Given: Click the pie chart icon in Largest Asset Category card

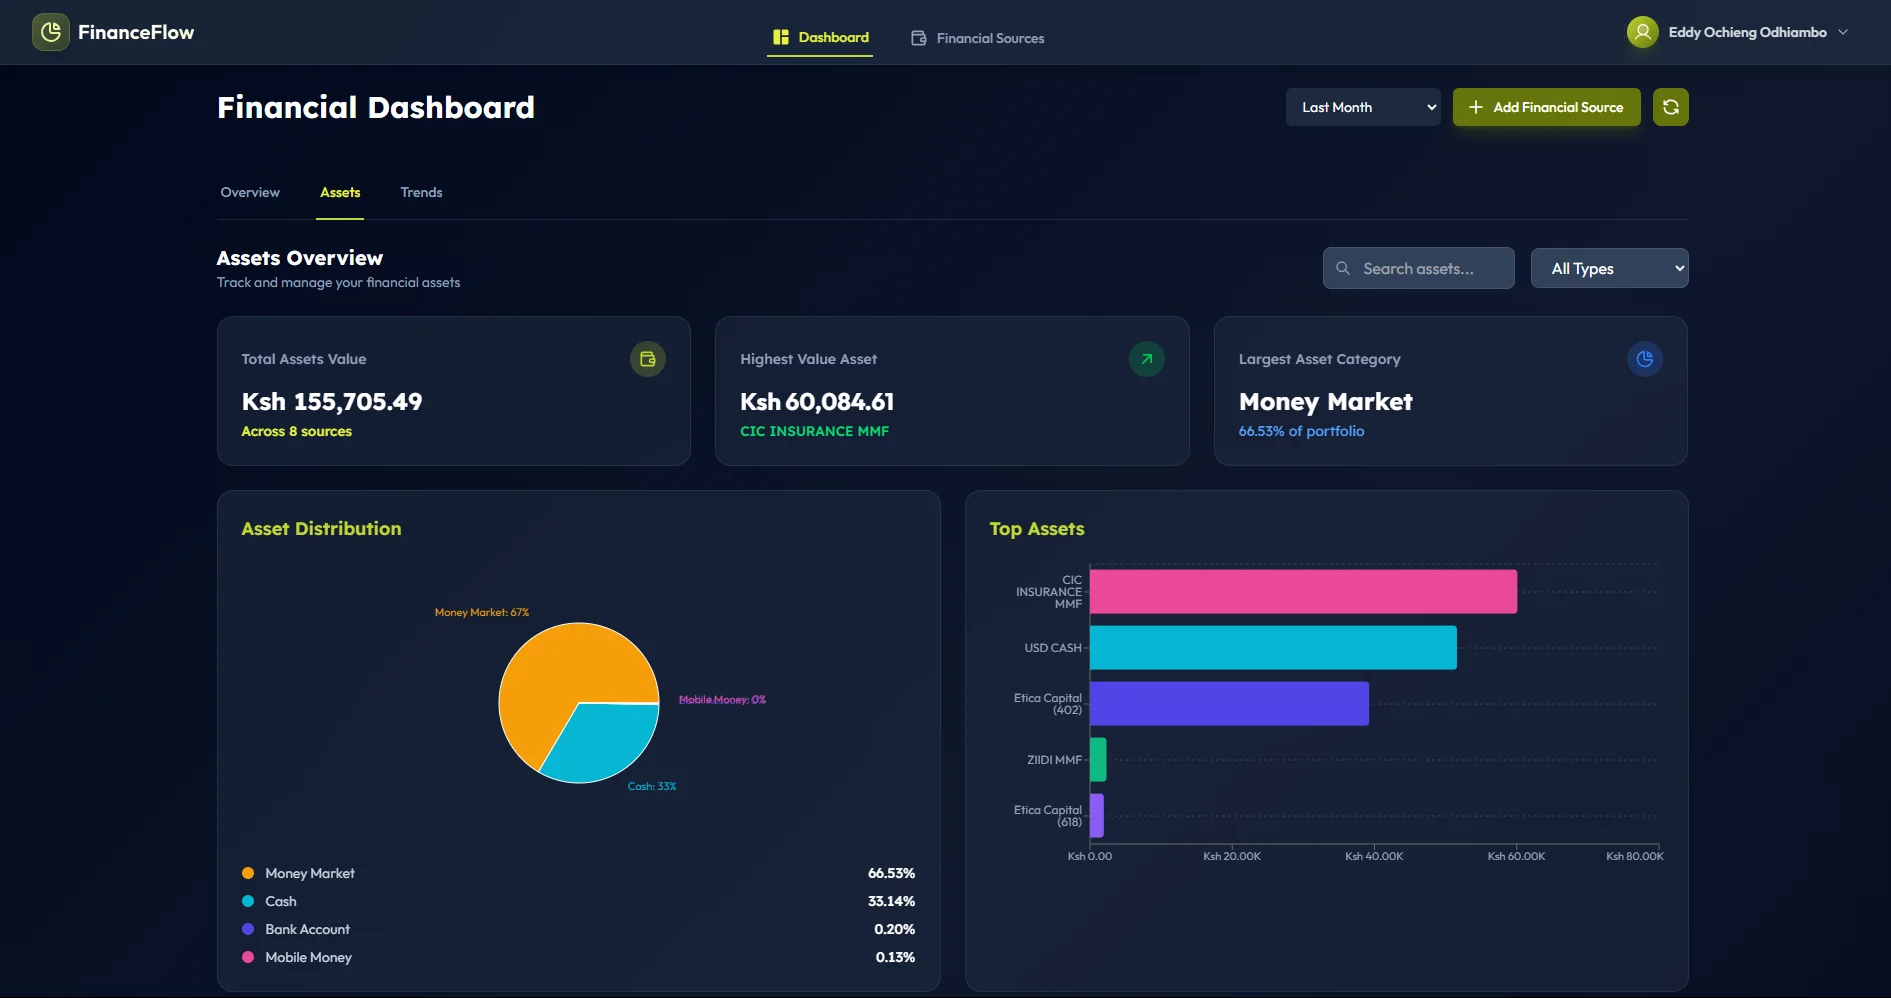Looking at the screenshot, I should click(x=1644, y=359).
